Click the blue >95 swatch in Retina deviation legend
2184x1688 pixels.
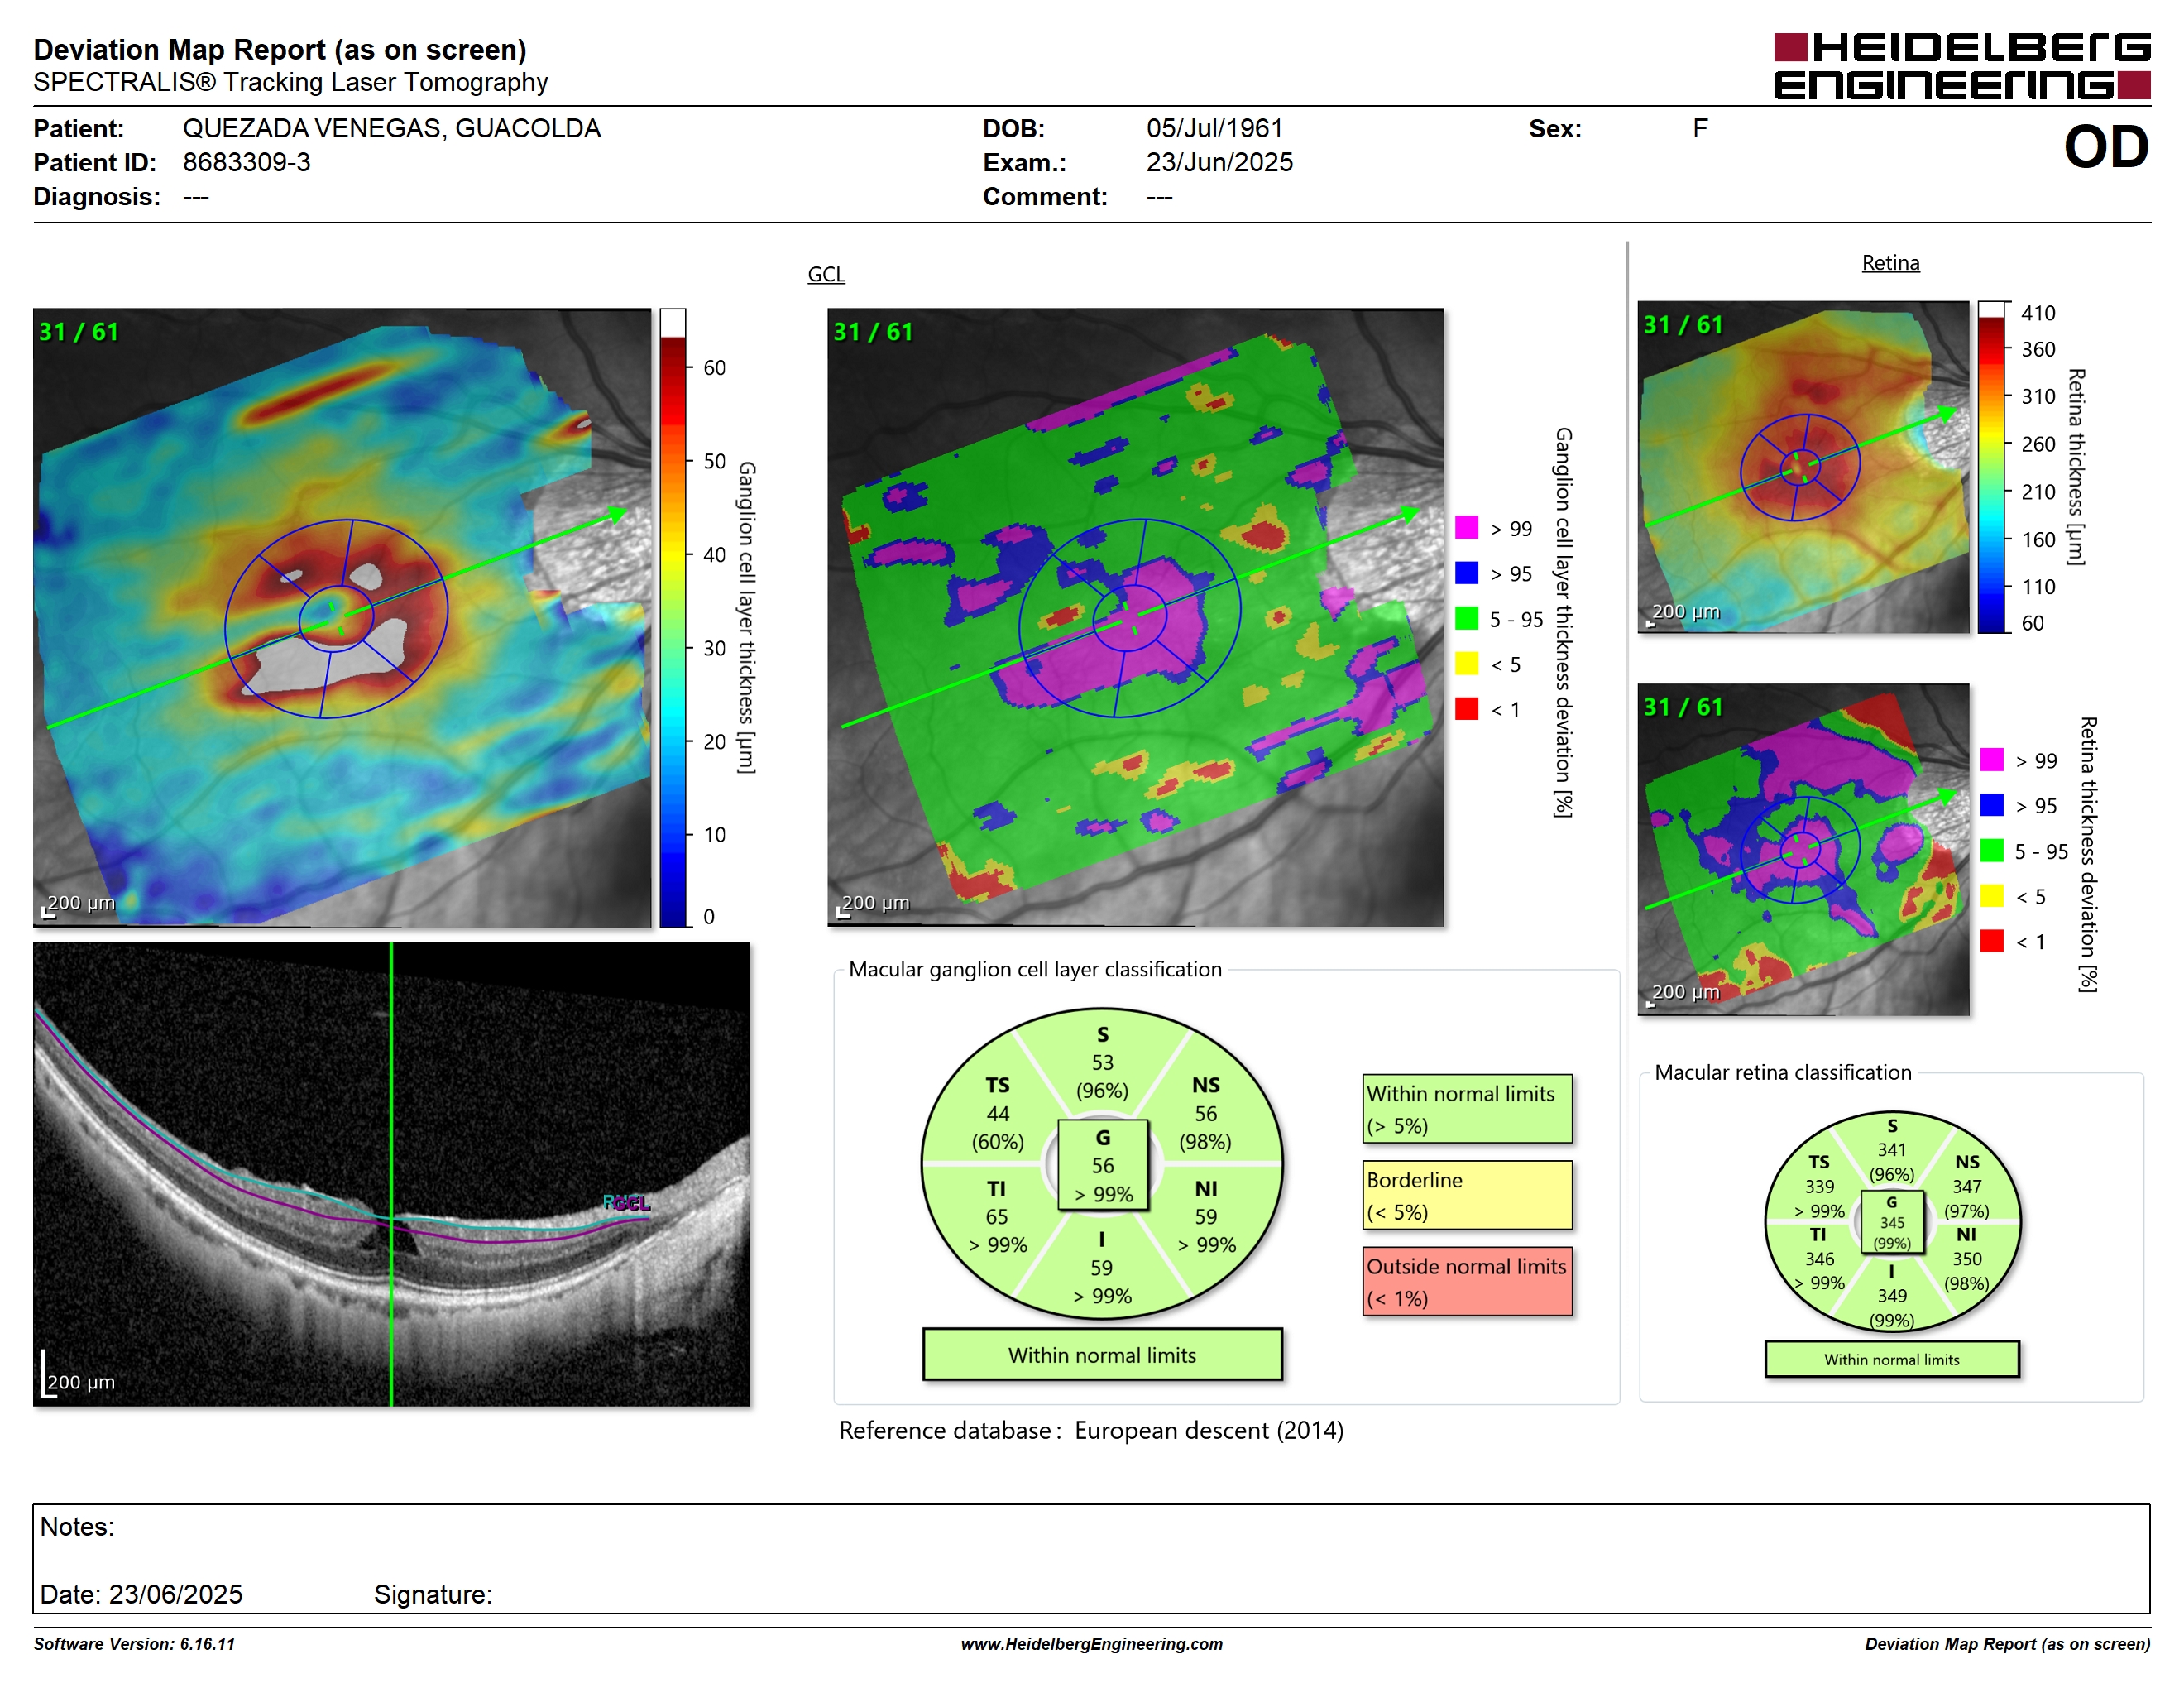1992,805
